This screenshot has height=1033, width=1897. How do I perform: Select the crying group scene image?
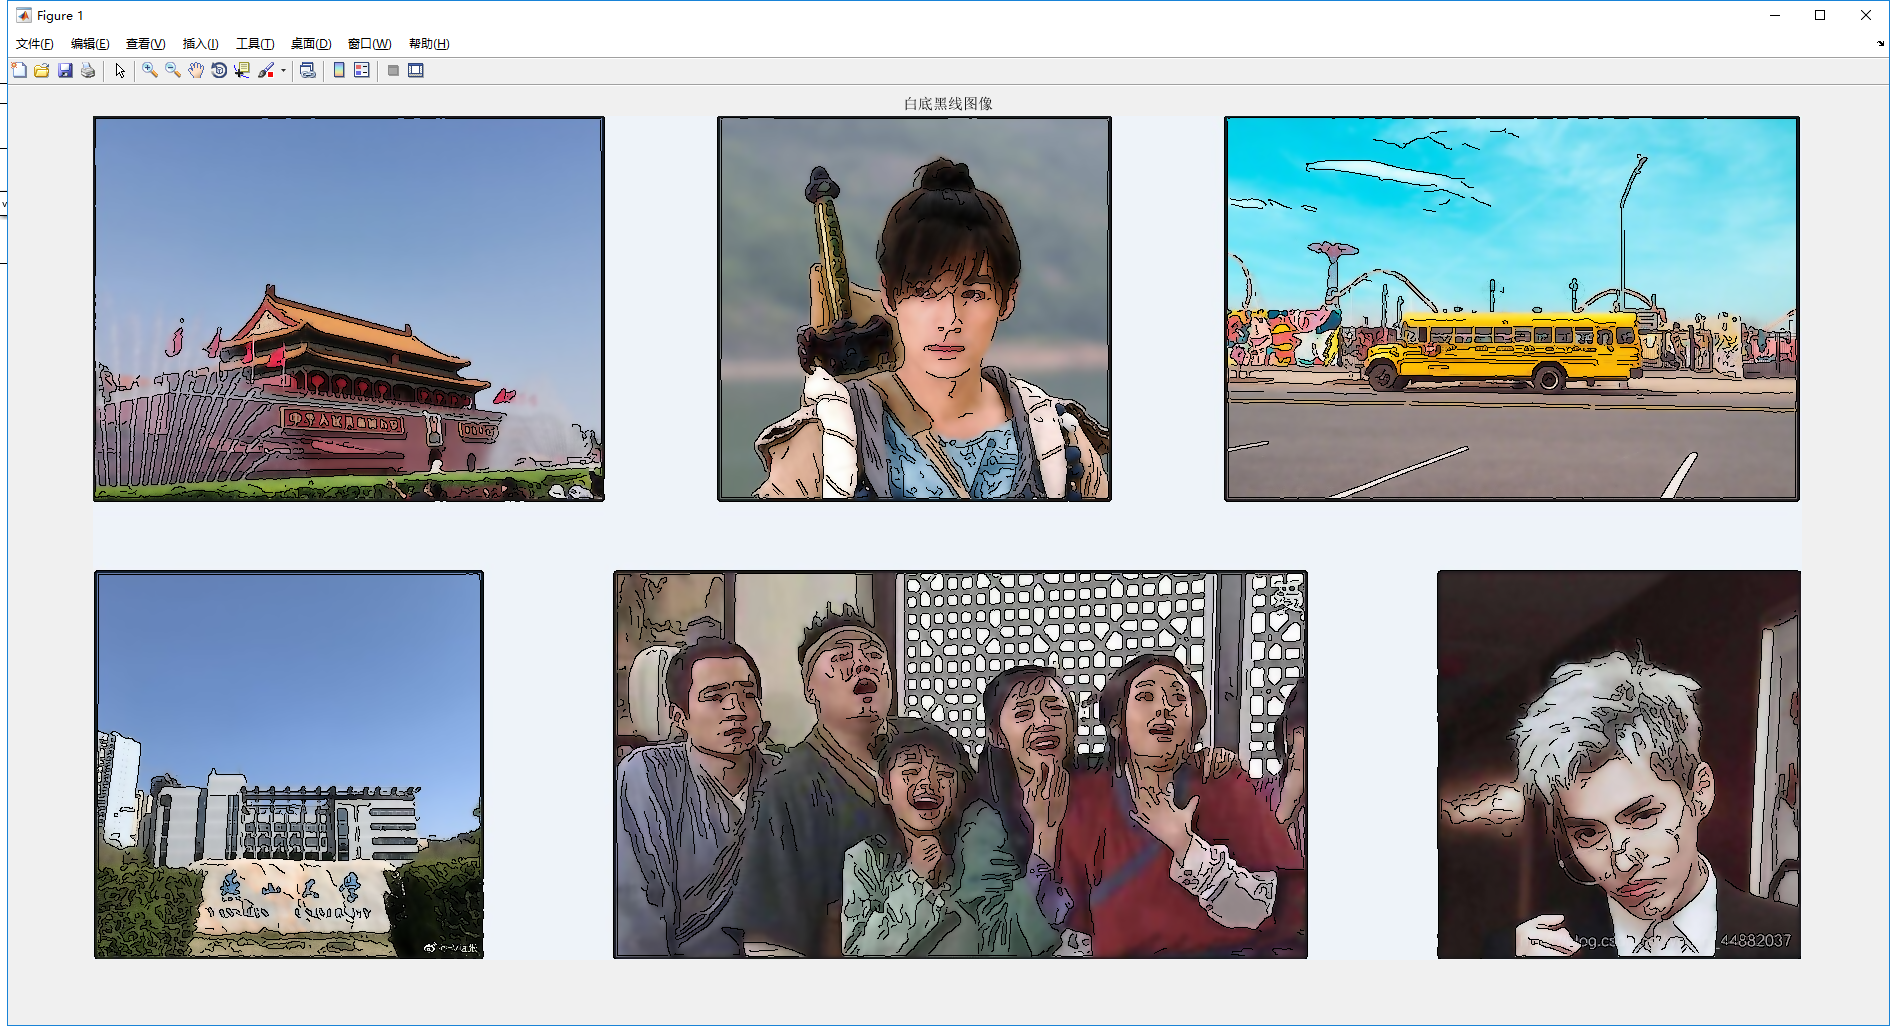pyautogui.click(x=960, y=765)
